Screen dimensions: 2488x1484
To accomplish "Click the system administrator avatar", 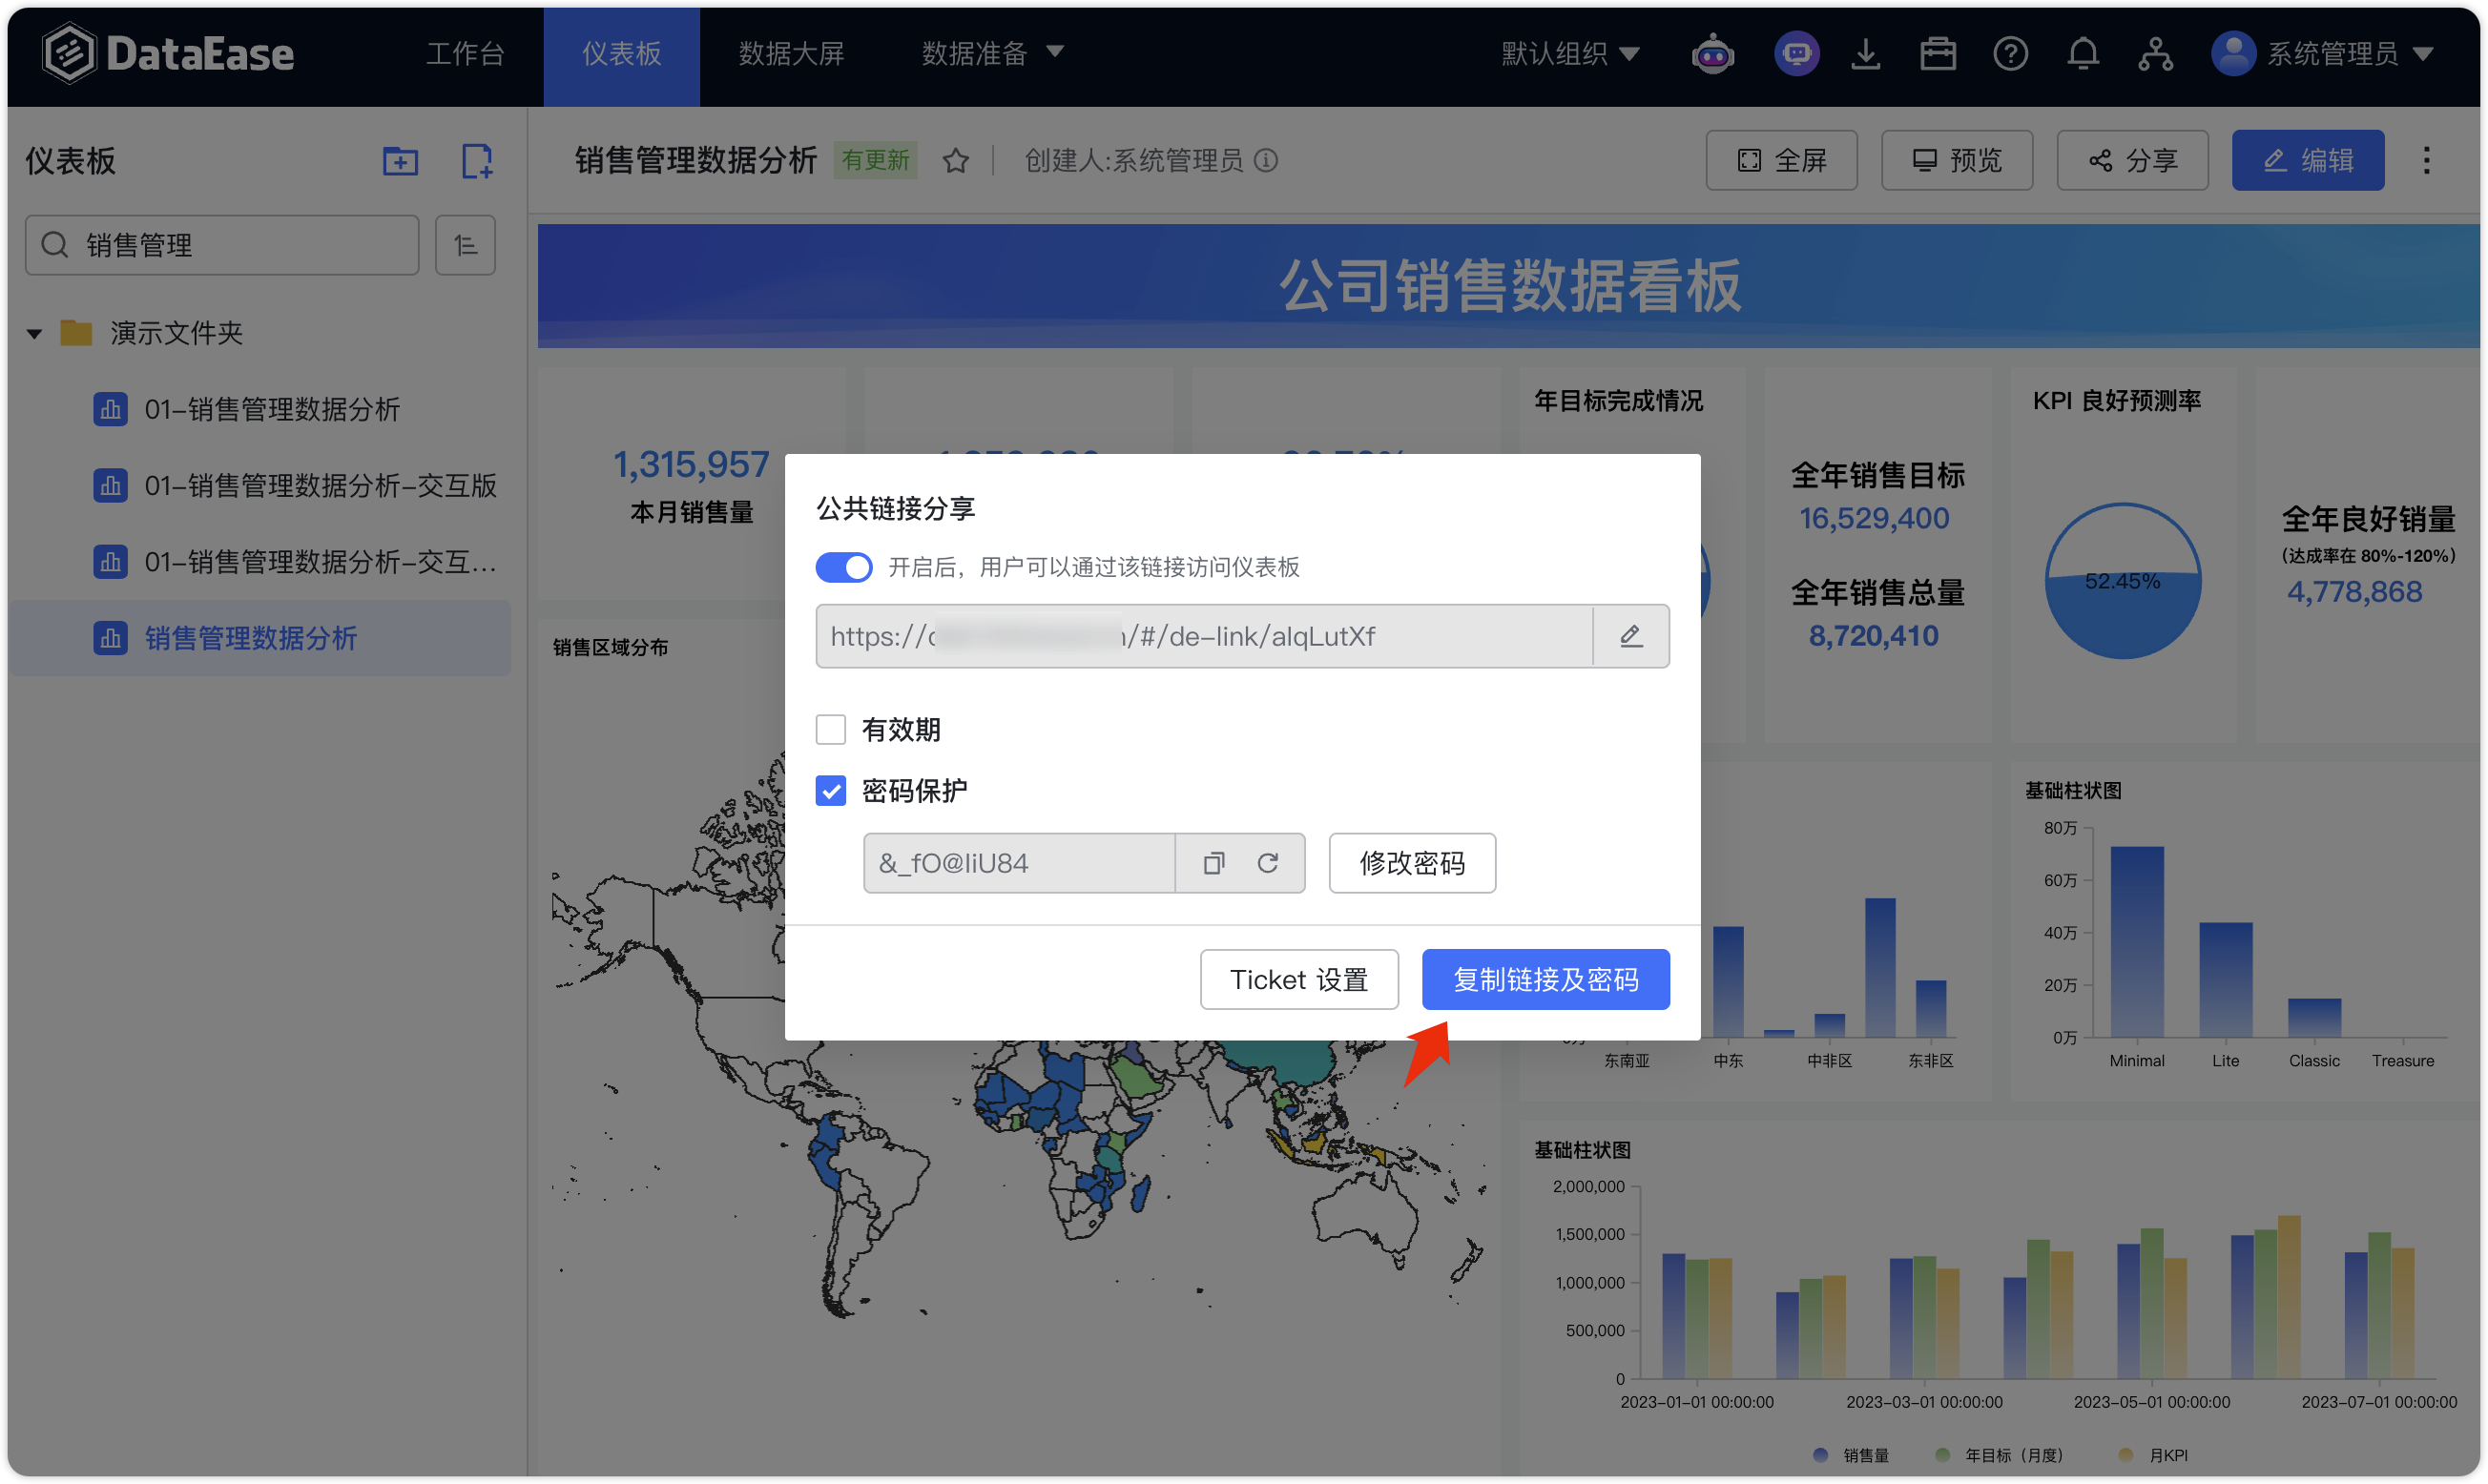I will pos(2233,53).
